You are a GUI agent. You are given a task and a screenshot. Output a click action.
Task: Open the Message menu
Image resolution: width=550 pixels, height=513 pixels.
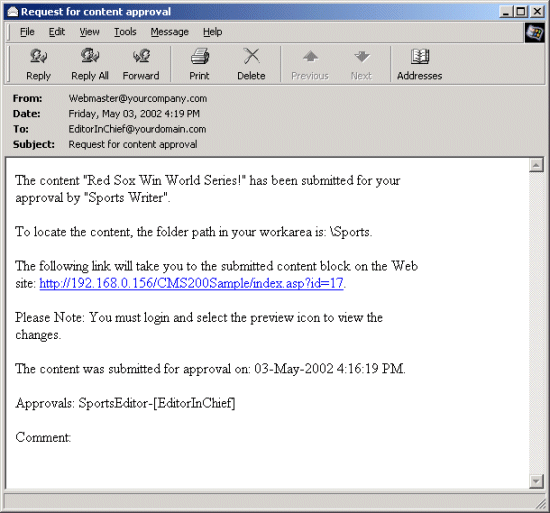[170, 32]
